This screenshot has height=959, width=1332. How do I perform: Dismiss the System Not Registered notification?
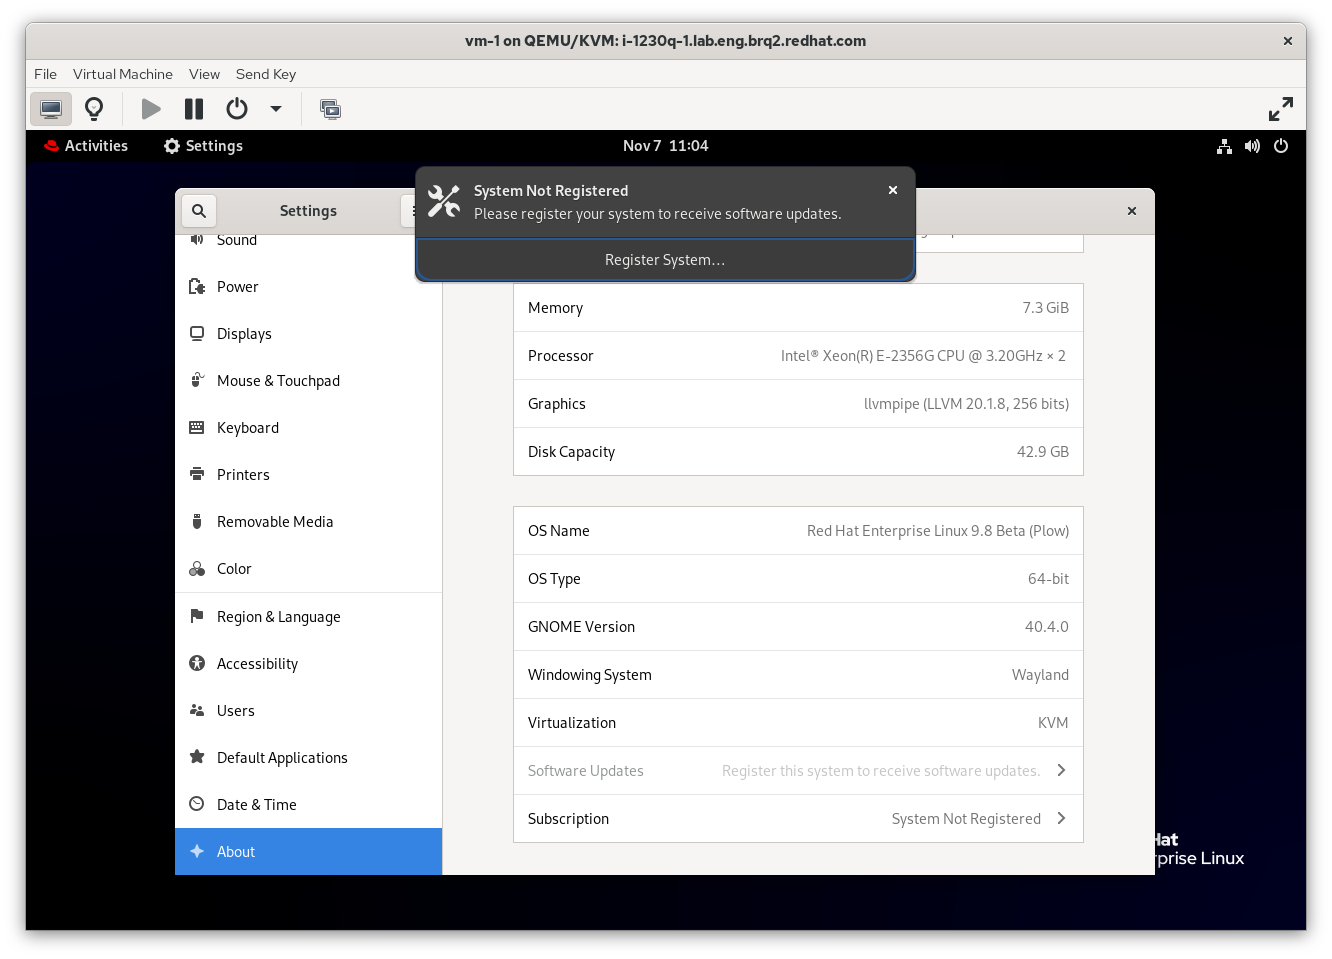coord(893,190)
